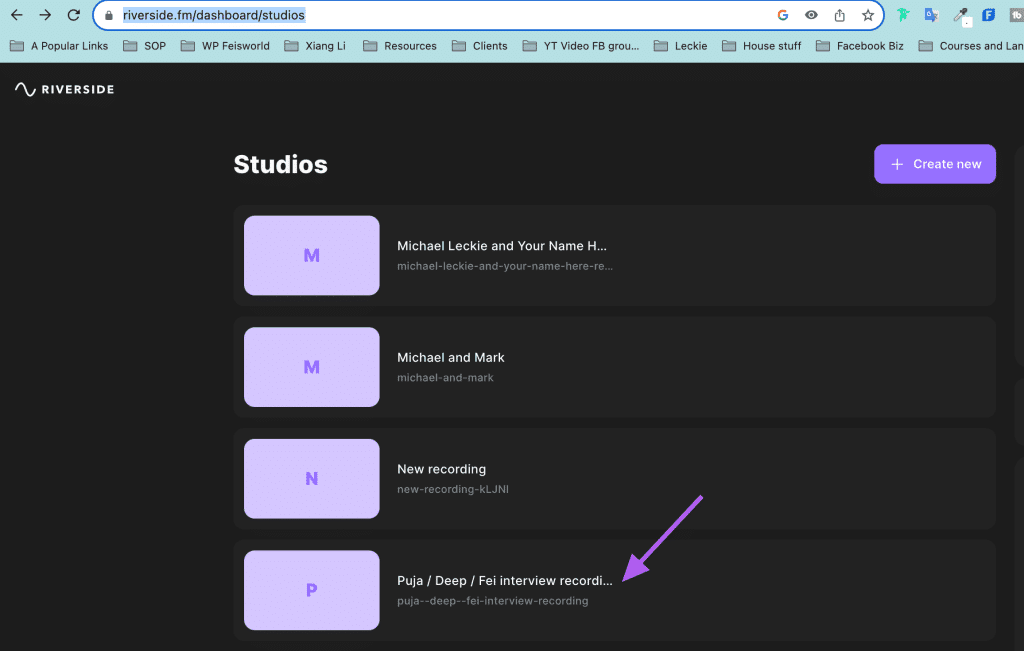Open the New recording studio

615,479
